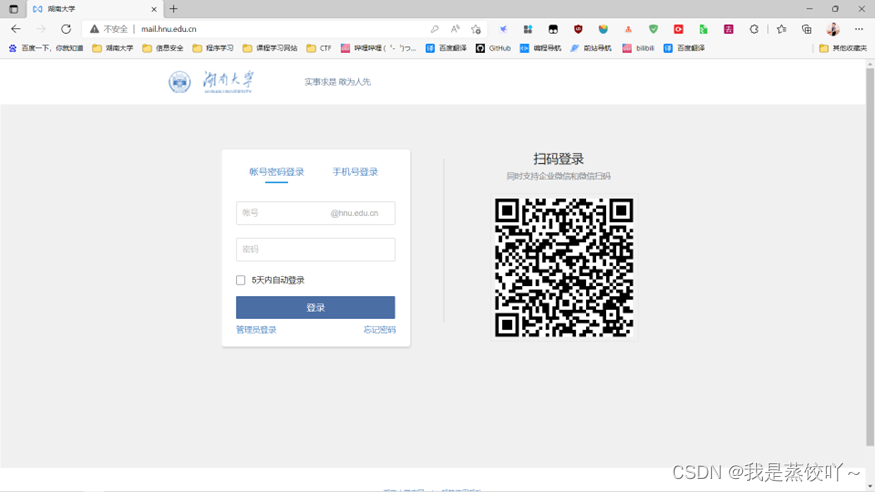Activate the read aloud icon

pyautogui.click(x=455, y=29)
